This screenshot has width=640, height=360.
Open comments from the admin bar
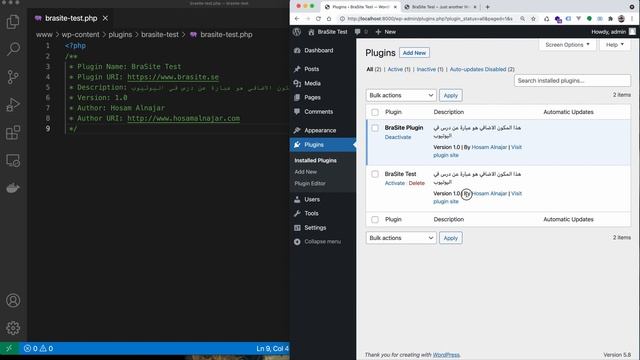pos(361,32)
